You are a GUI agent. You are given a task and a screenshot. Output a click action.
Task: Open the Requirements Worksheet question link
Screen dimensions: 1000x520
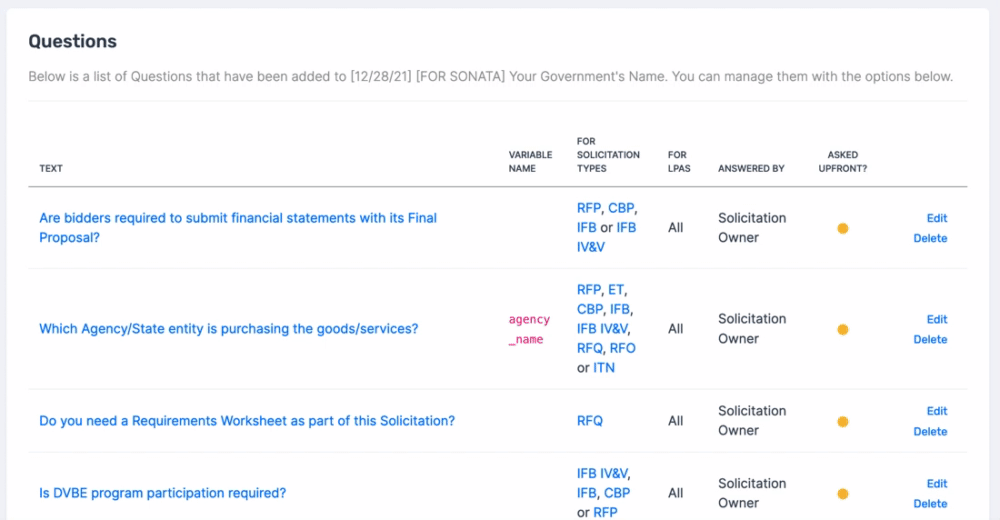247,421
